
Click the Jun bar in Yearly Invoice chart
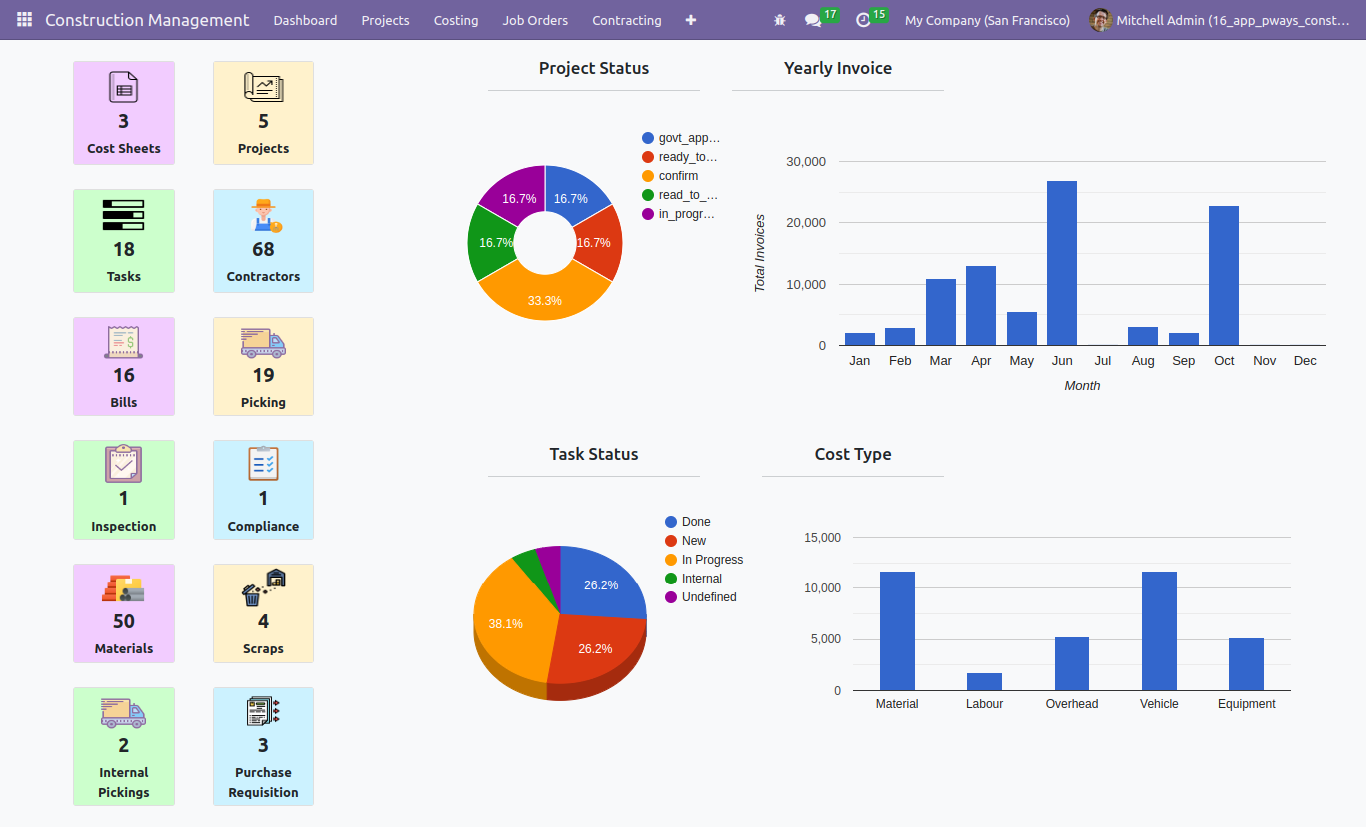1062,263
